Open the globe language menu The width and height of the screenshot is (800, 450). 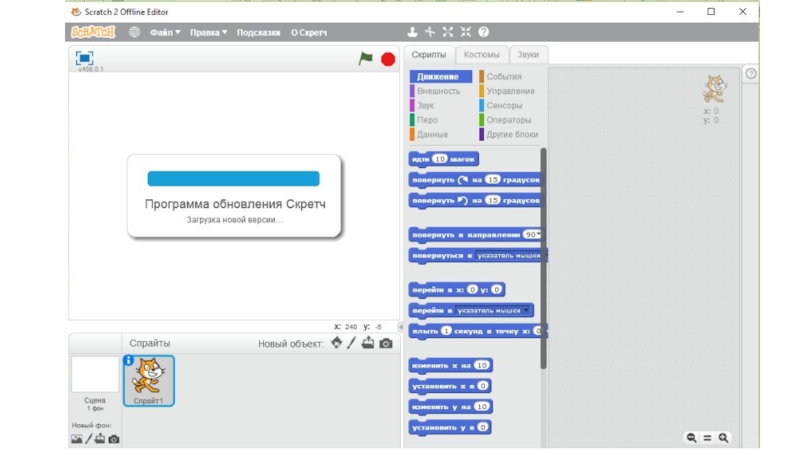(134, 32)
